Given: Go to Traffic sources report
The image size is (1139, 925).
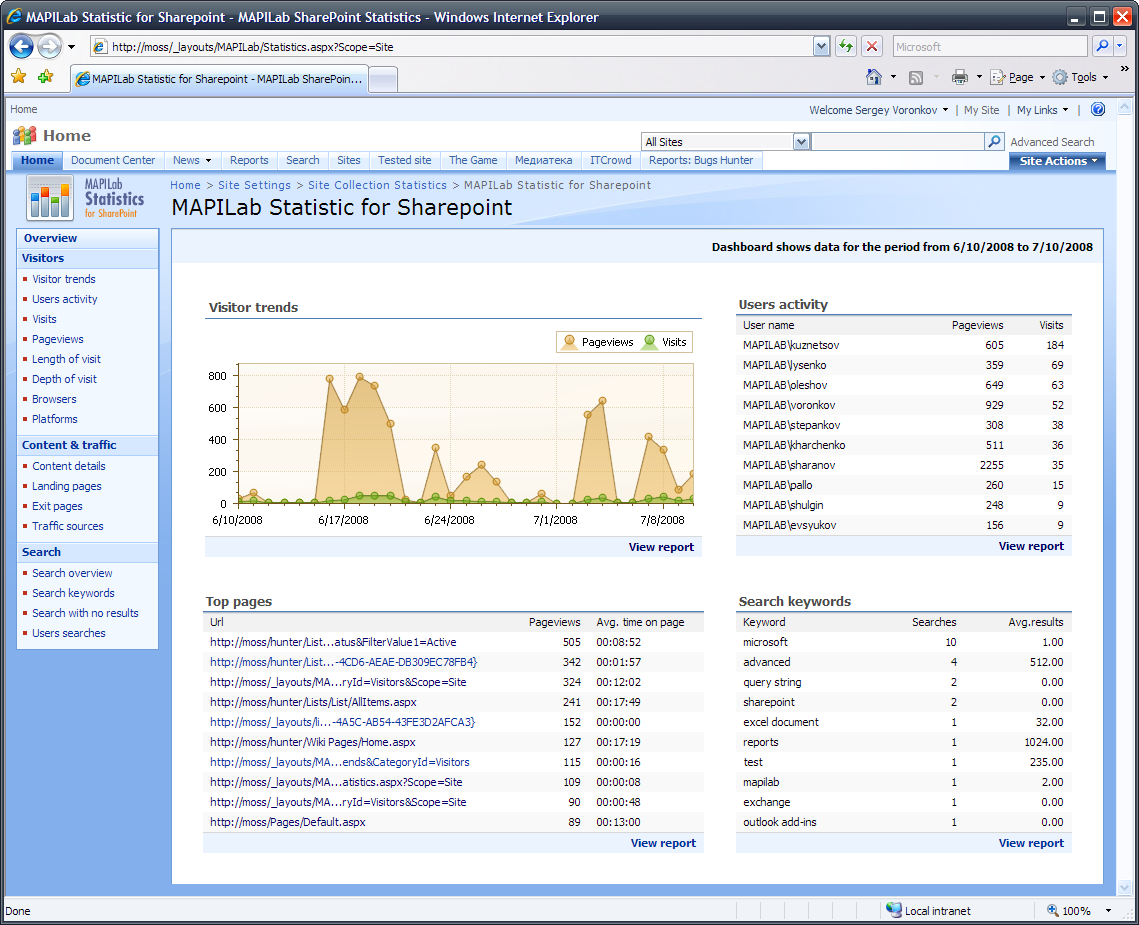Looking at the screenshot, I should [x=68, y=526].
